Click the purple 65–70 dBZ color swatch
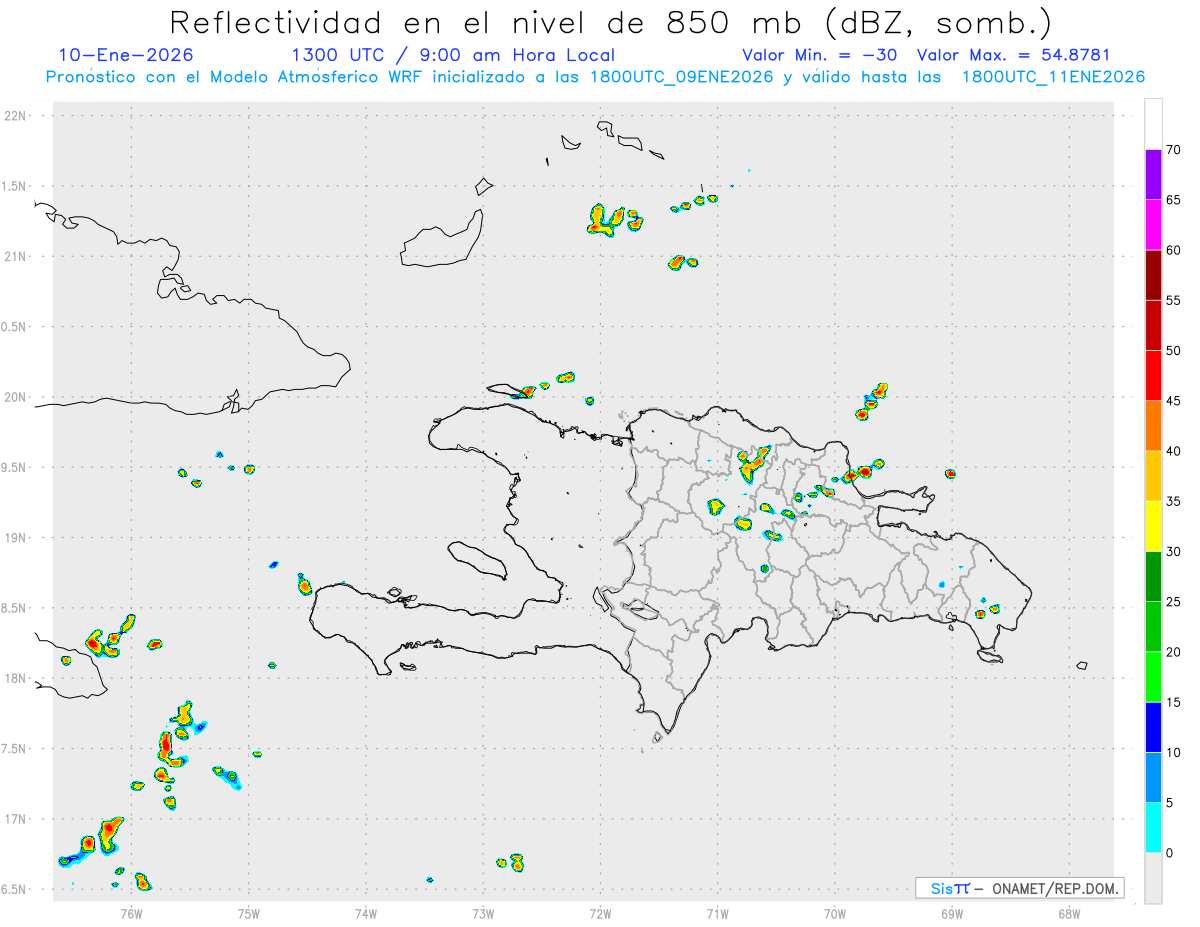 (x=1153, y=175)
